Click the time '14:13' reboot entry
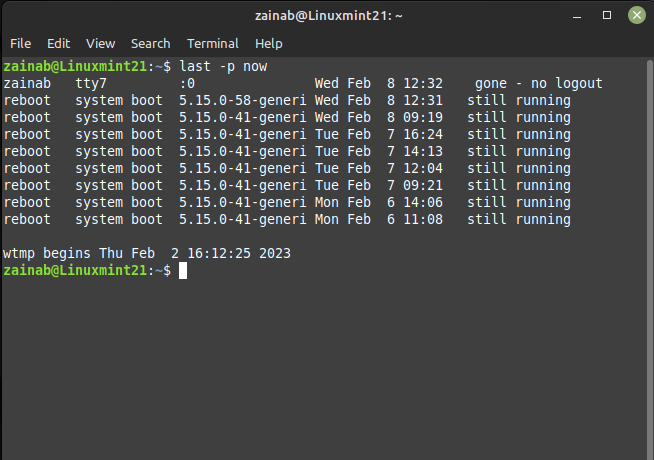654x460 pixels. (423, 151)
